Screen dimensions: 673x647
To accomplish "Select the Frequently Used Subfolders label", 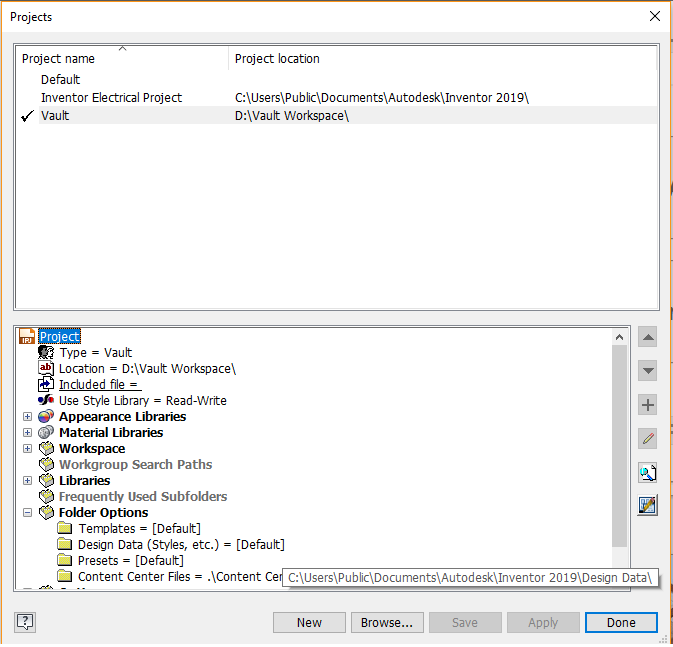I will [143, 497].
